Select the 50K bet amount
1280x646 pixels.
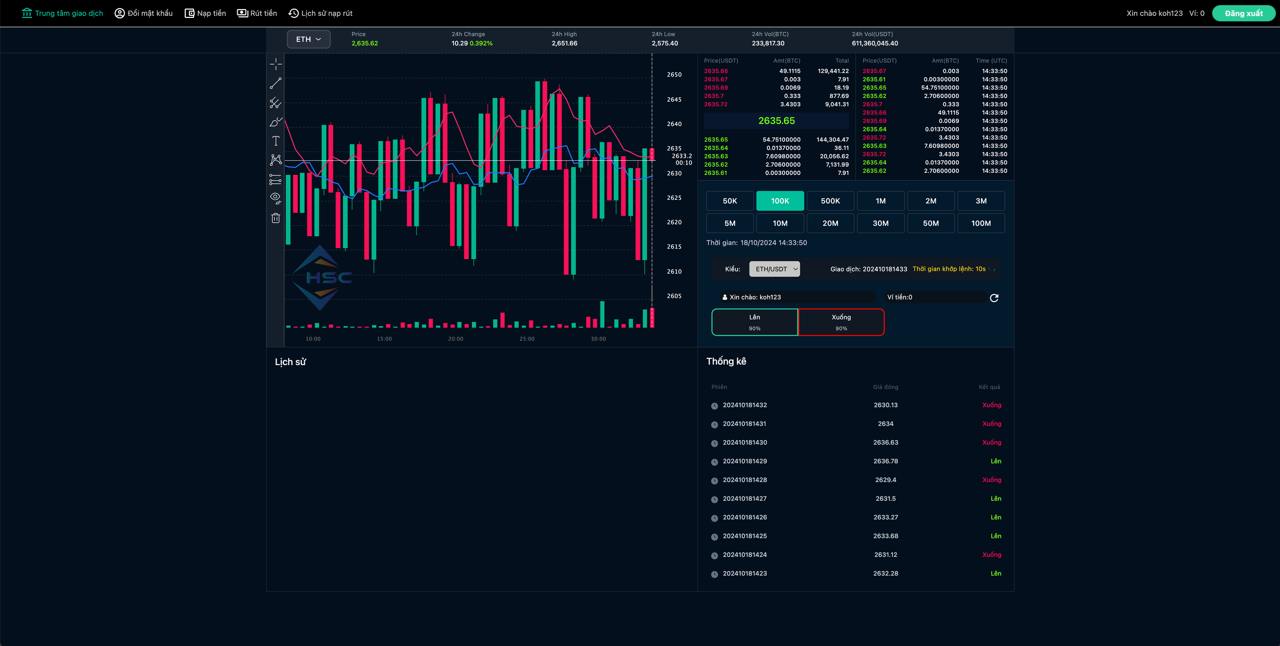730,201
